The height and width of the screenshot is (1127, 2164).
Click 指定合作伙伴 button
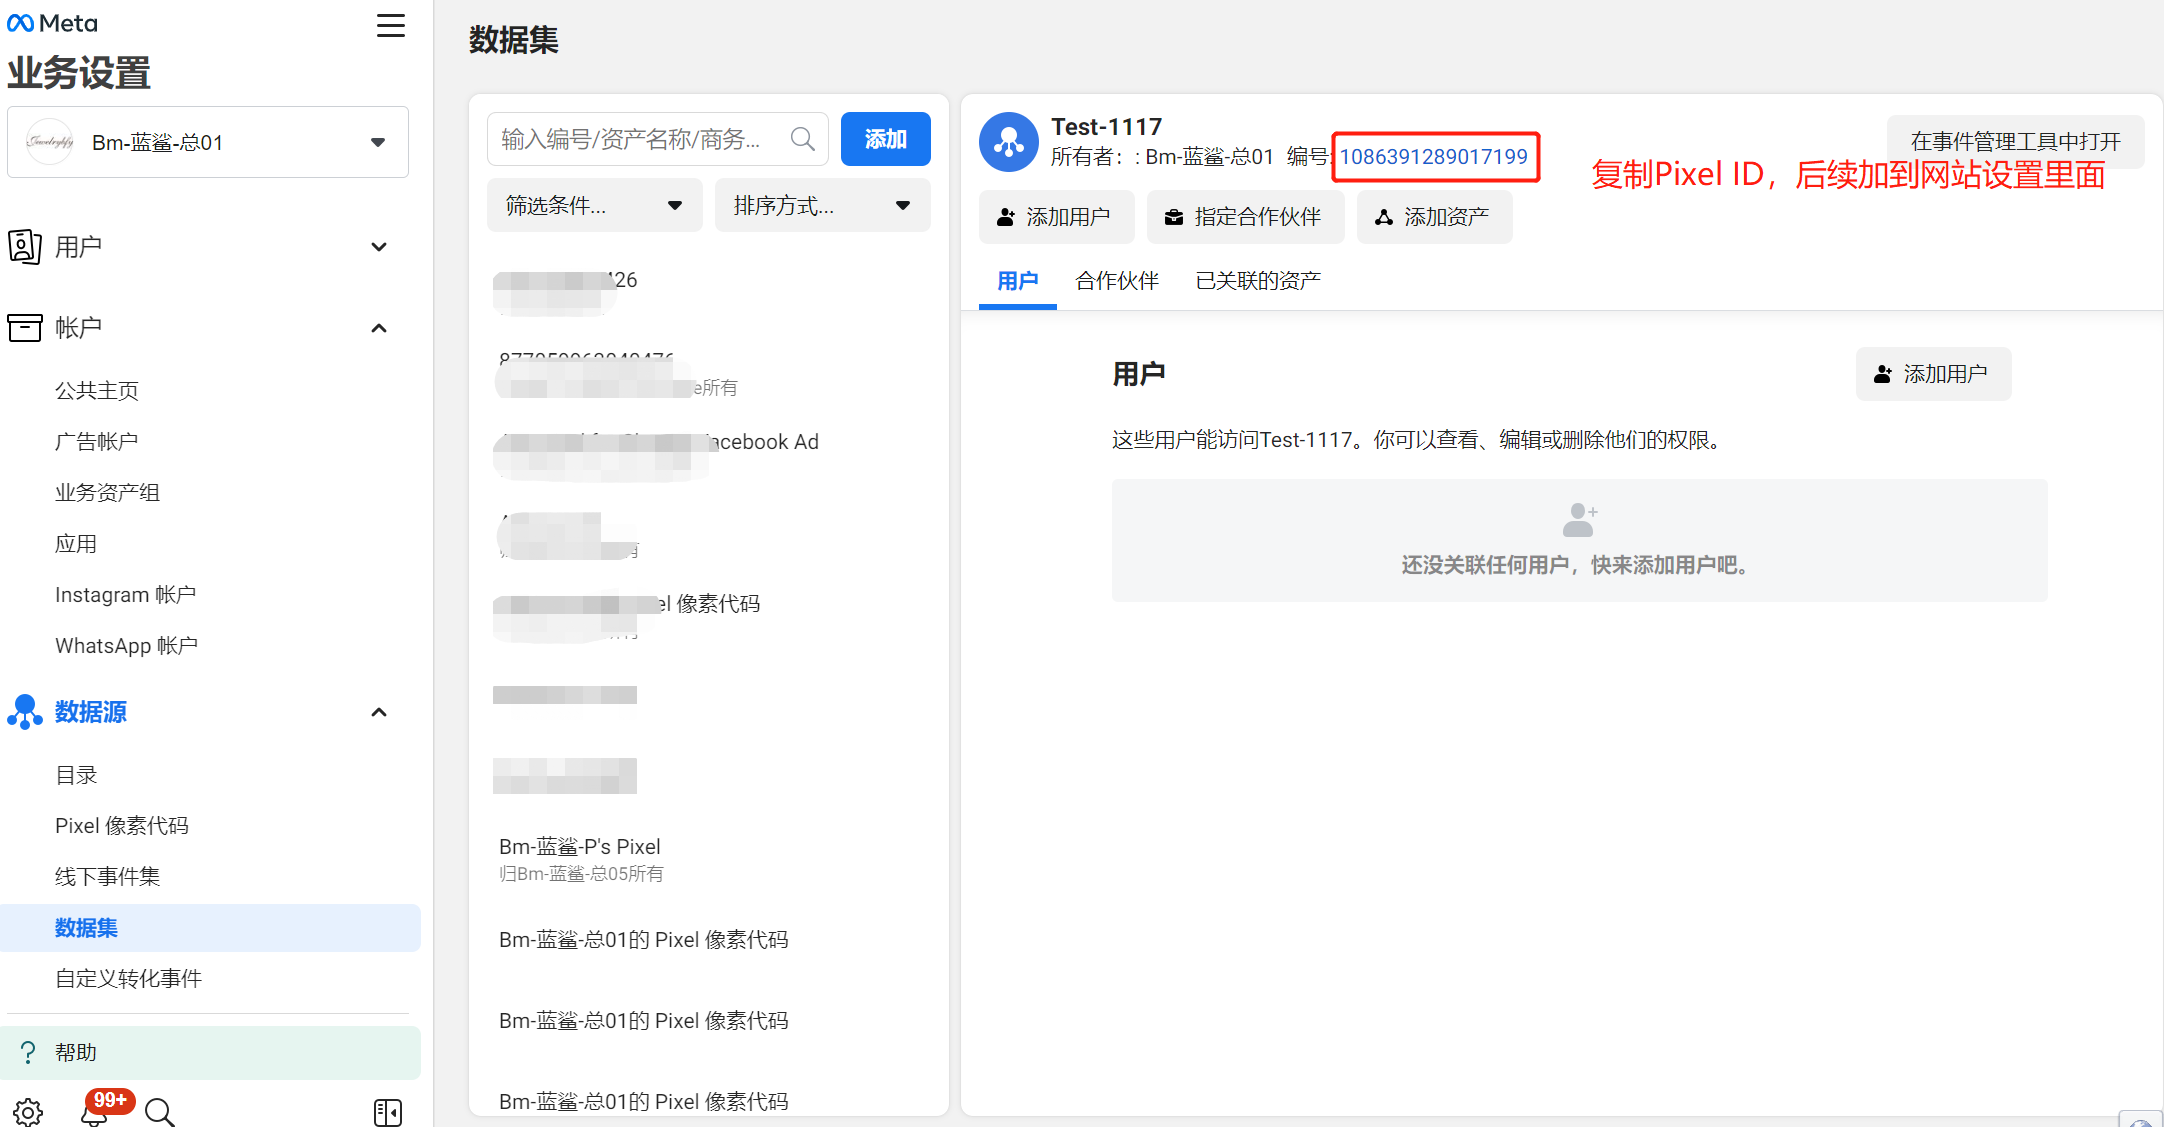pyautogui.click(x=1245, y=217)
